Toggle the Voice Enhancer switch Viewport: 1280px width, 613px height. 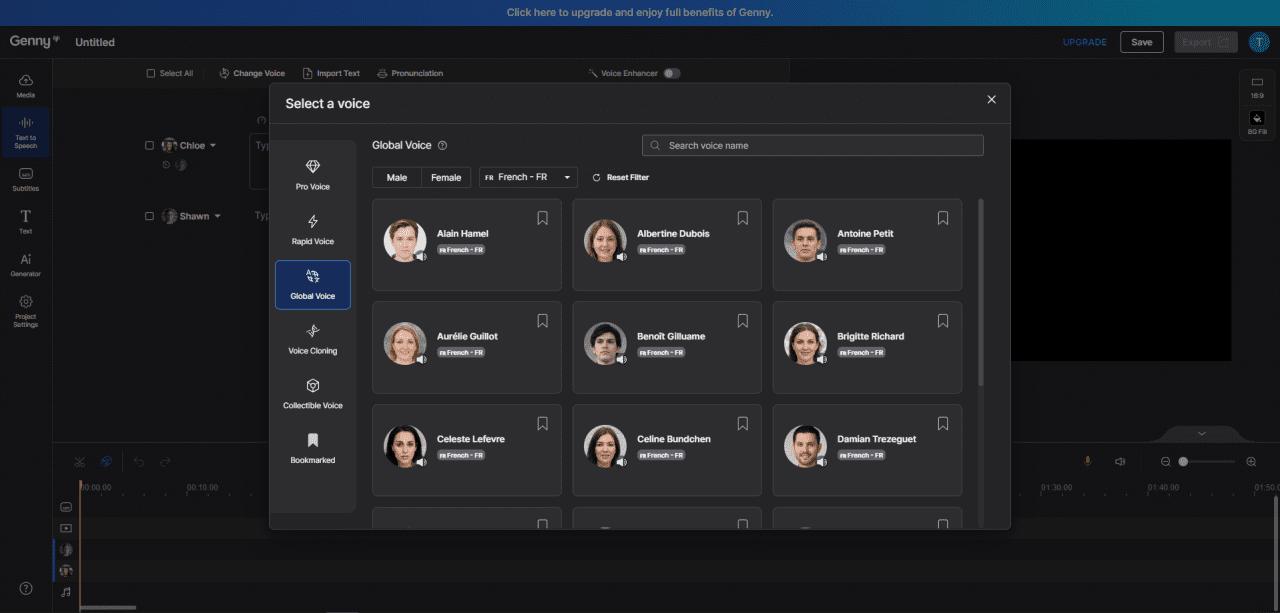671,73
